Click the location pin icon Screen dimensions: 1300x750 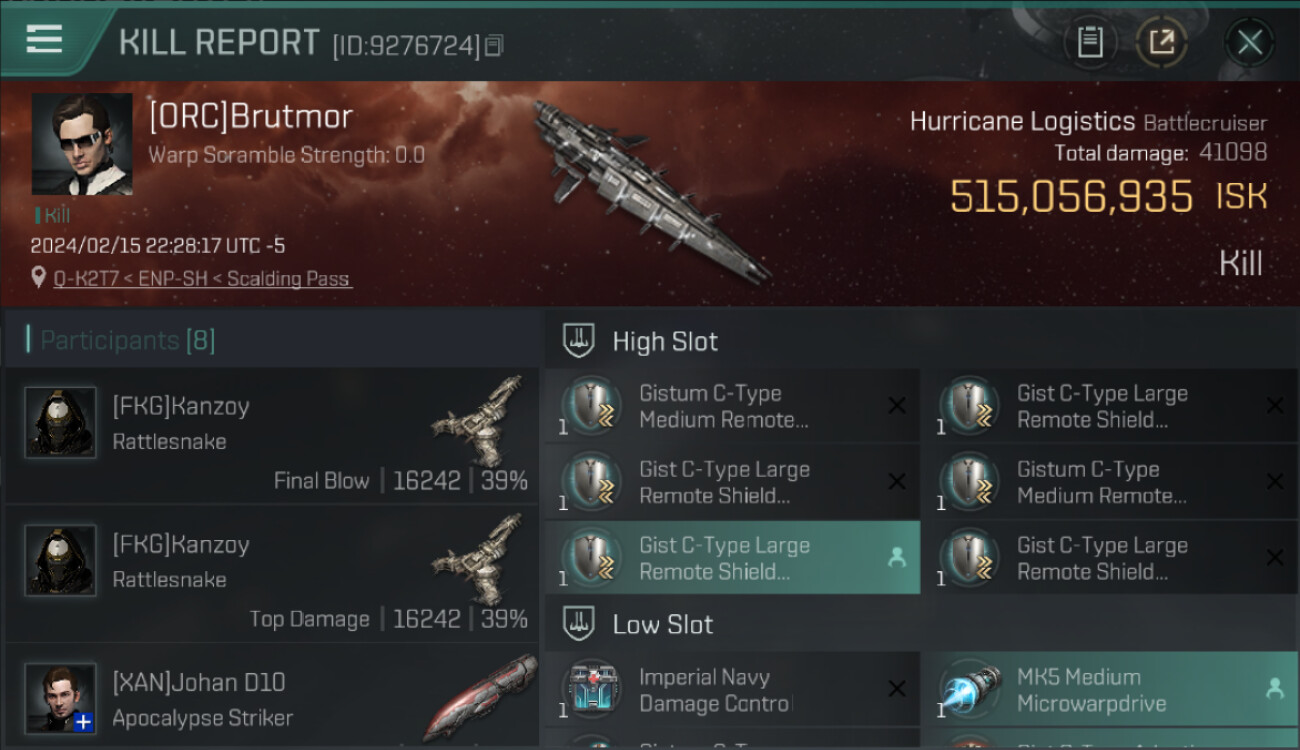(39, 278)
